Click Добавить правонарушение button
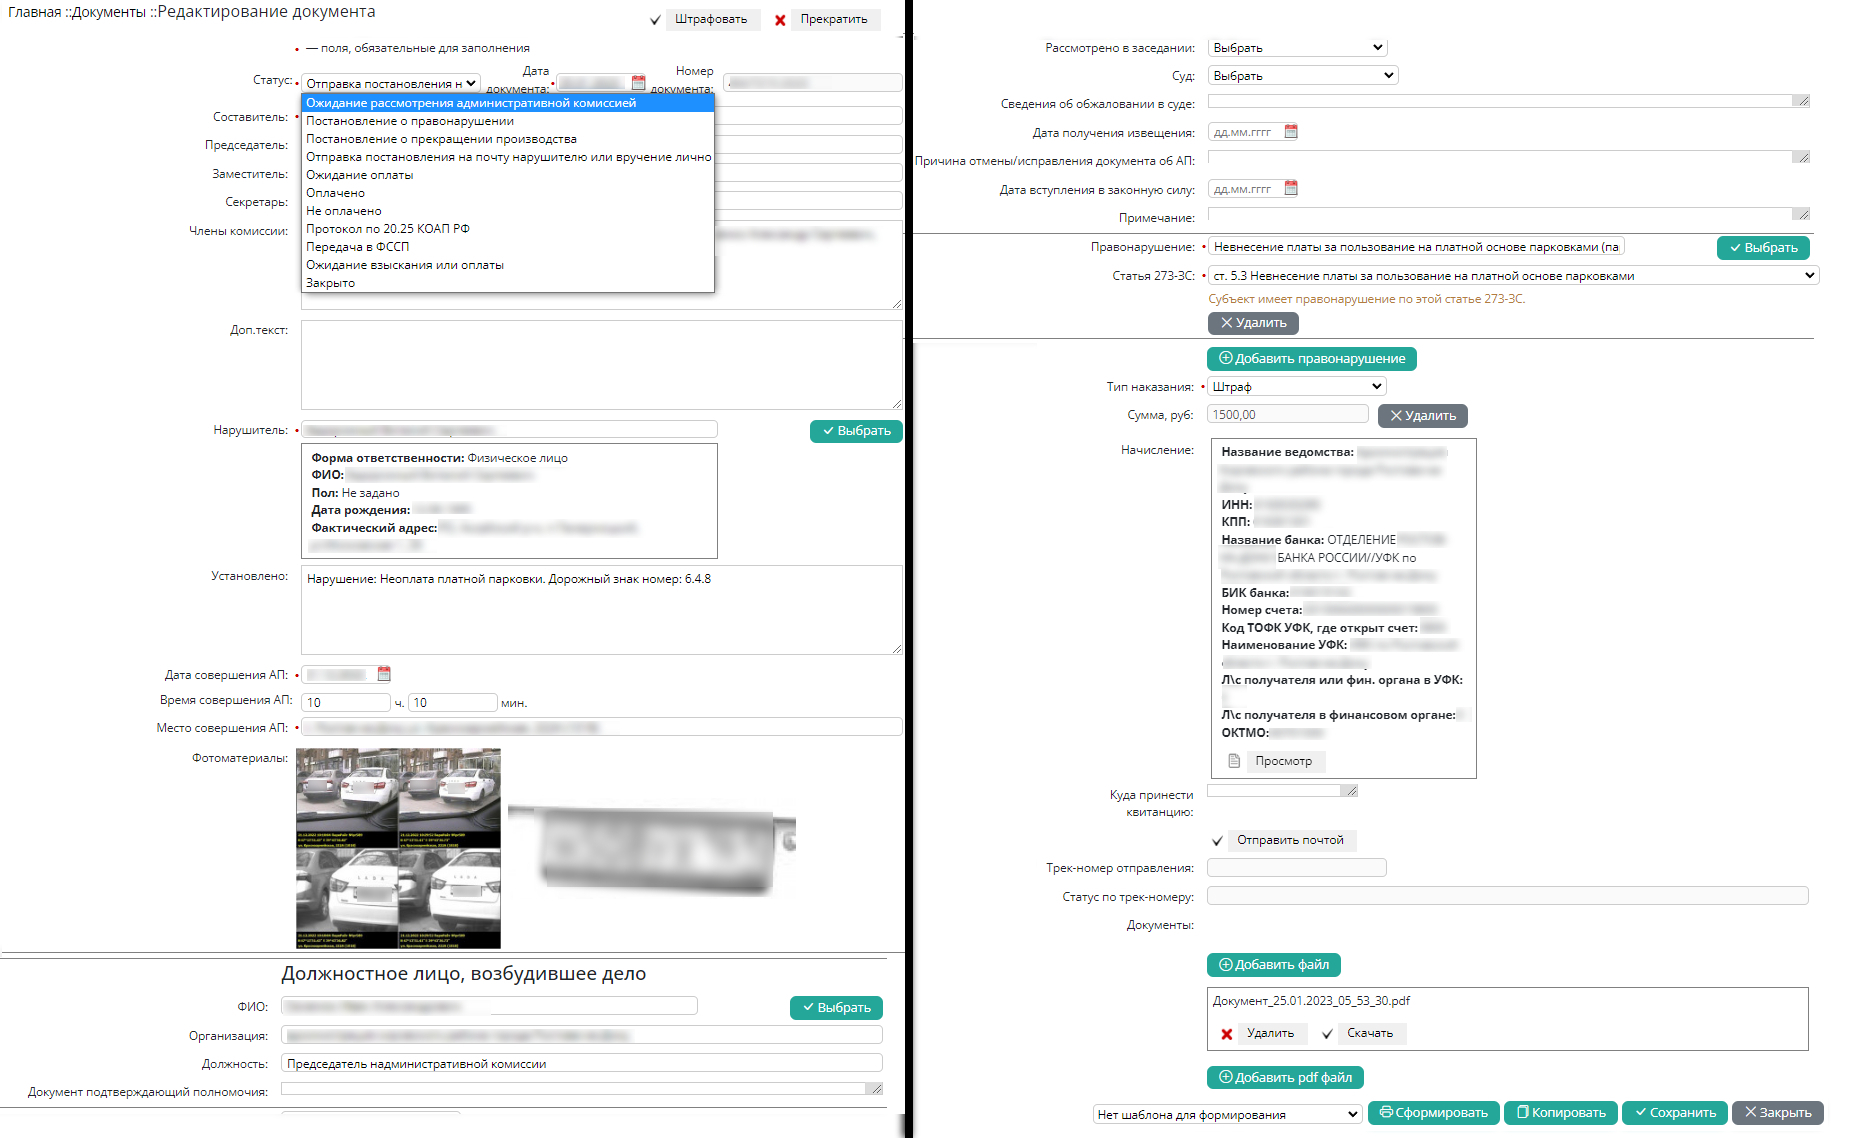The height and width of the screenshot is (1138, 1849). coord(1311,359)
